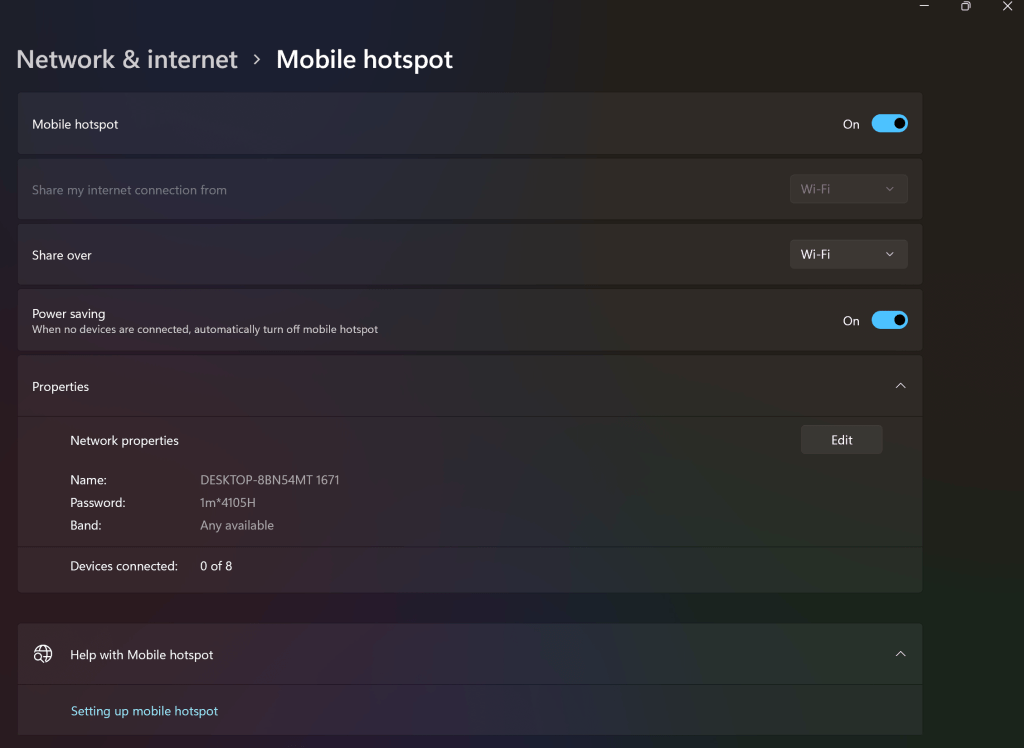Disable the Power saving toggle
1024x748 pixels.
[889, 320]
